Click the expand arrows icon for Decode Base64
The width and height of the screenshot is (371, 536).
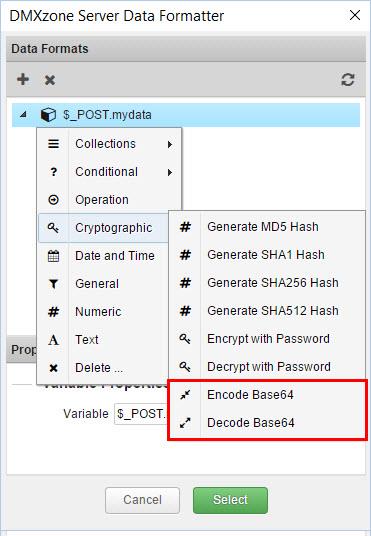pos(185,423)
